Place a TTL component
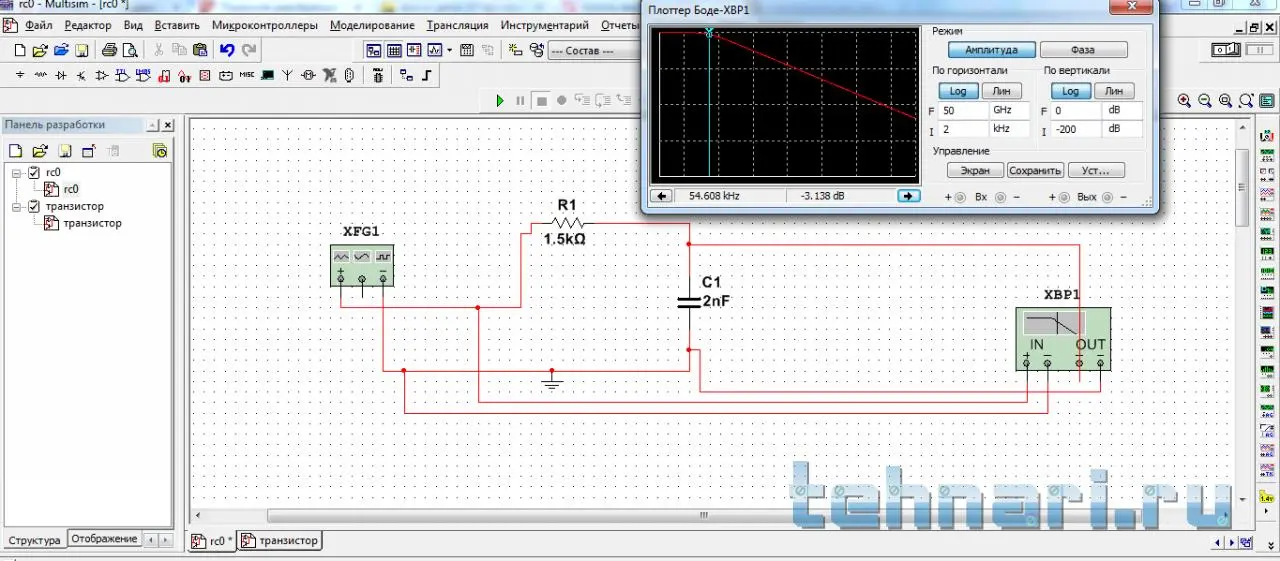This screenshot has width=1280, height=561. [x=122, y=75]
